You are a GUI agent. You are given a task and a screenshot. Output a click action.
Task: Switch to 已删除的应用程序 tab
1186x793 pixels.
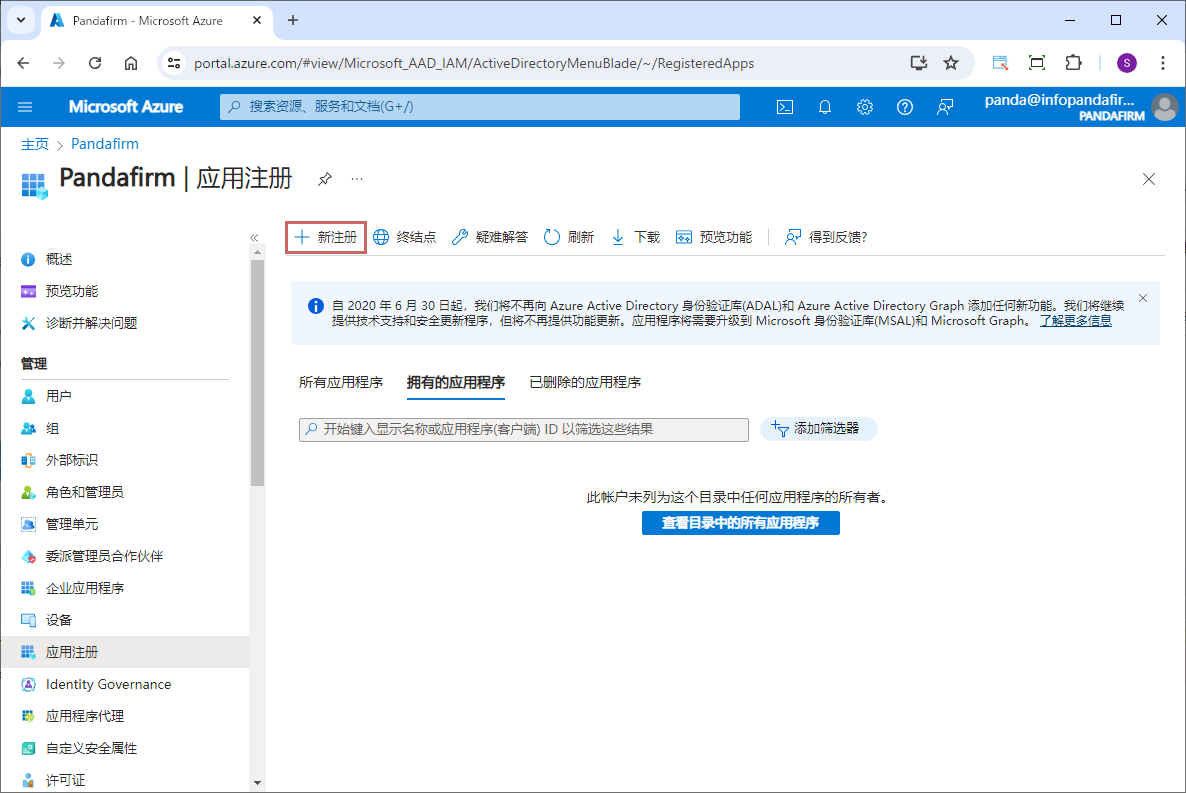[585, 382]
